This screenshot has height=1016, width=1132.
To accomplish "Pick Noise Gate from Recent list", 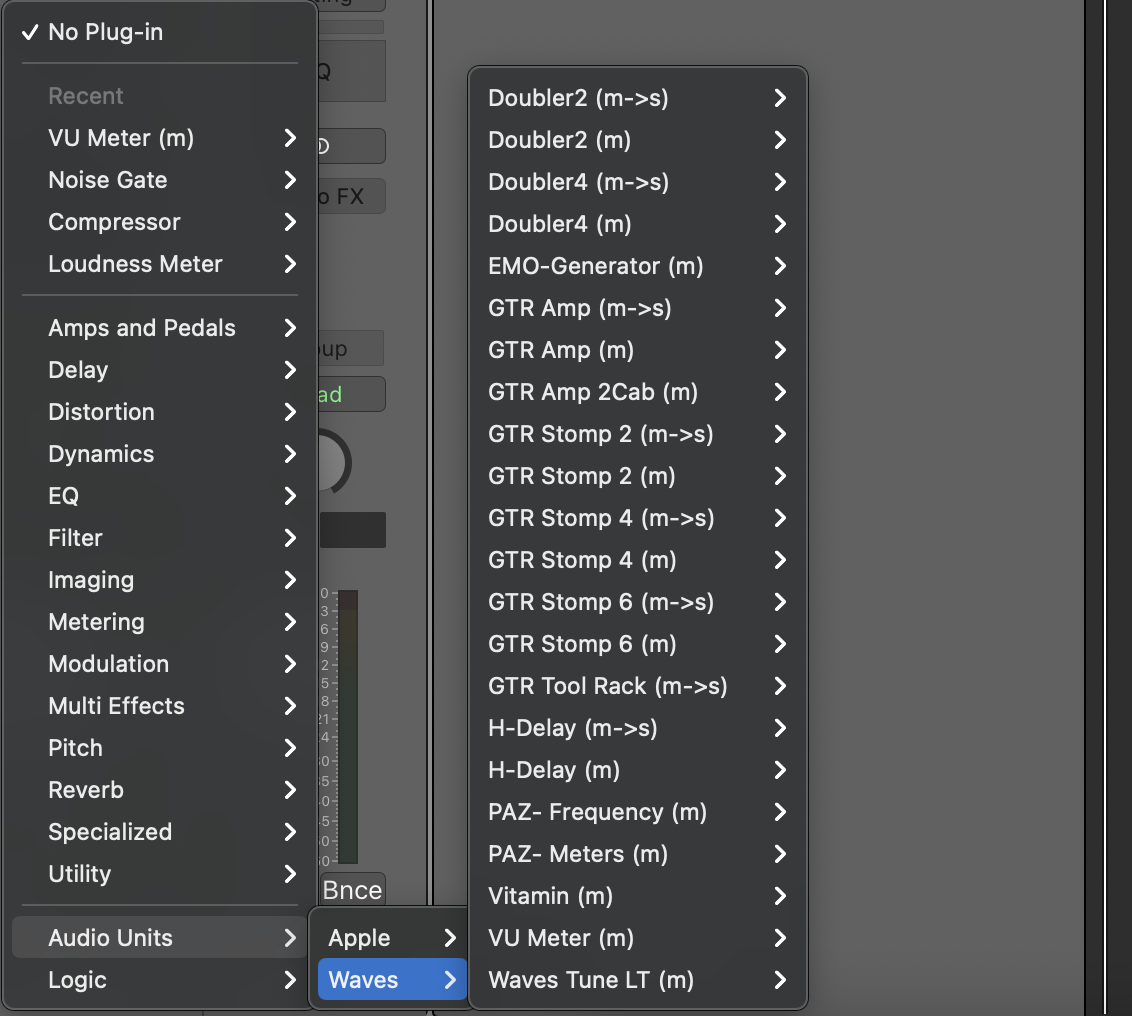I will coord(108,180).
